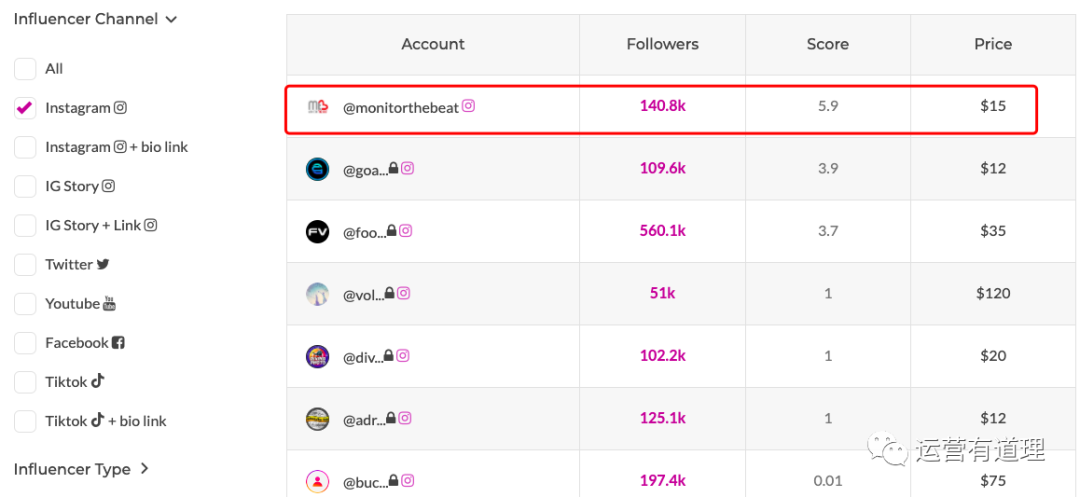Enable the Youtube channel checkbox
Viewport: 1080px width, 497px height.
25,304
